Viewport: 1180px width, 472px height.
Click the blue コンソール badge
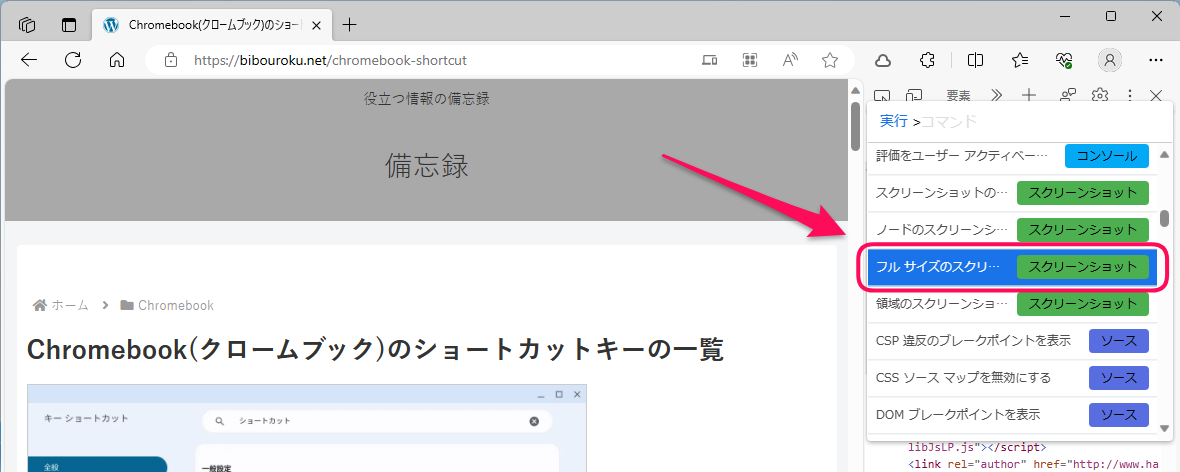click(1106, 156)
